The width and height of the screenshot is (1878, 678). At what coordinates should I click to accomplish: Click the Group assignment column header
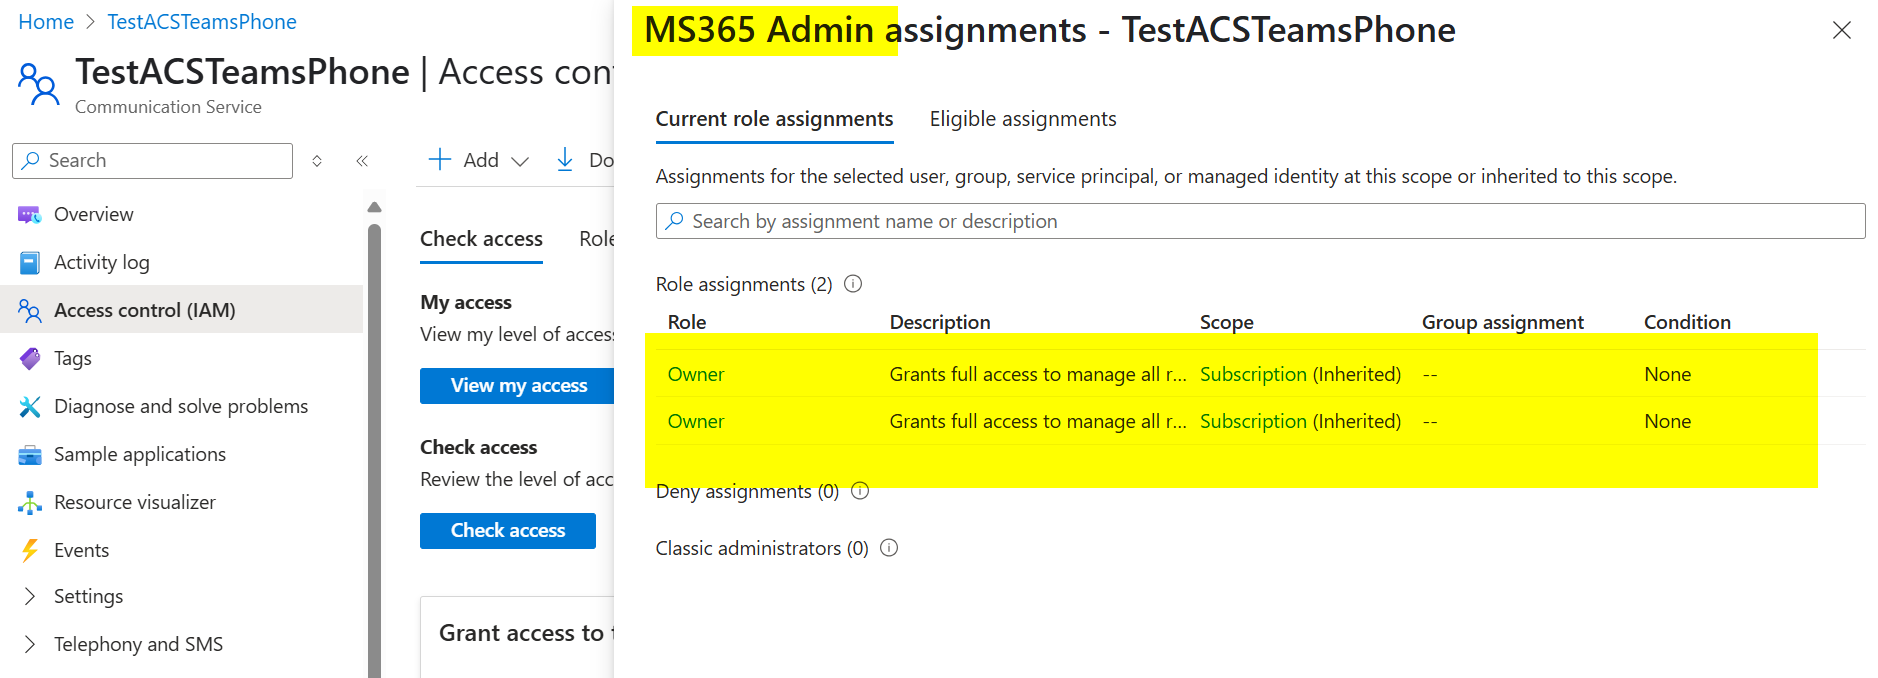tap(1503, 322)
